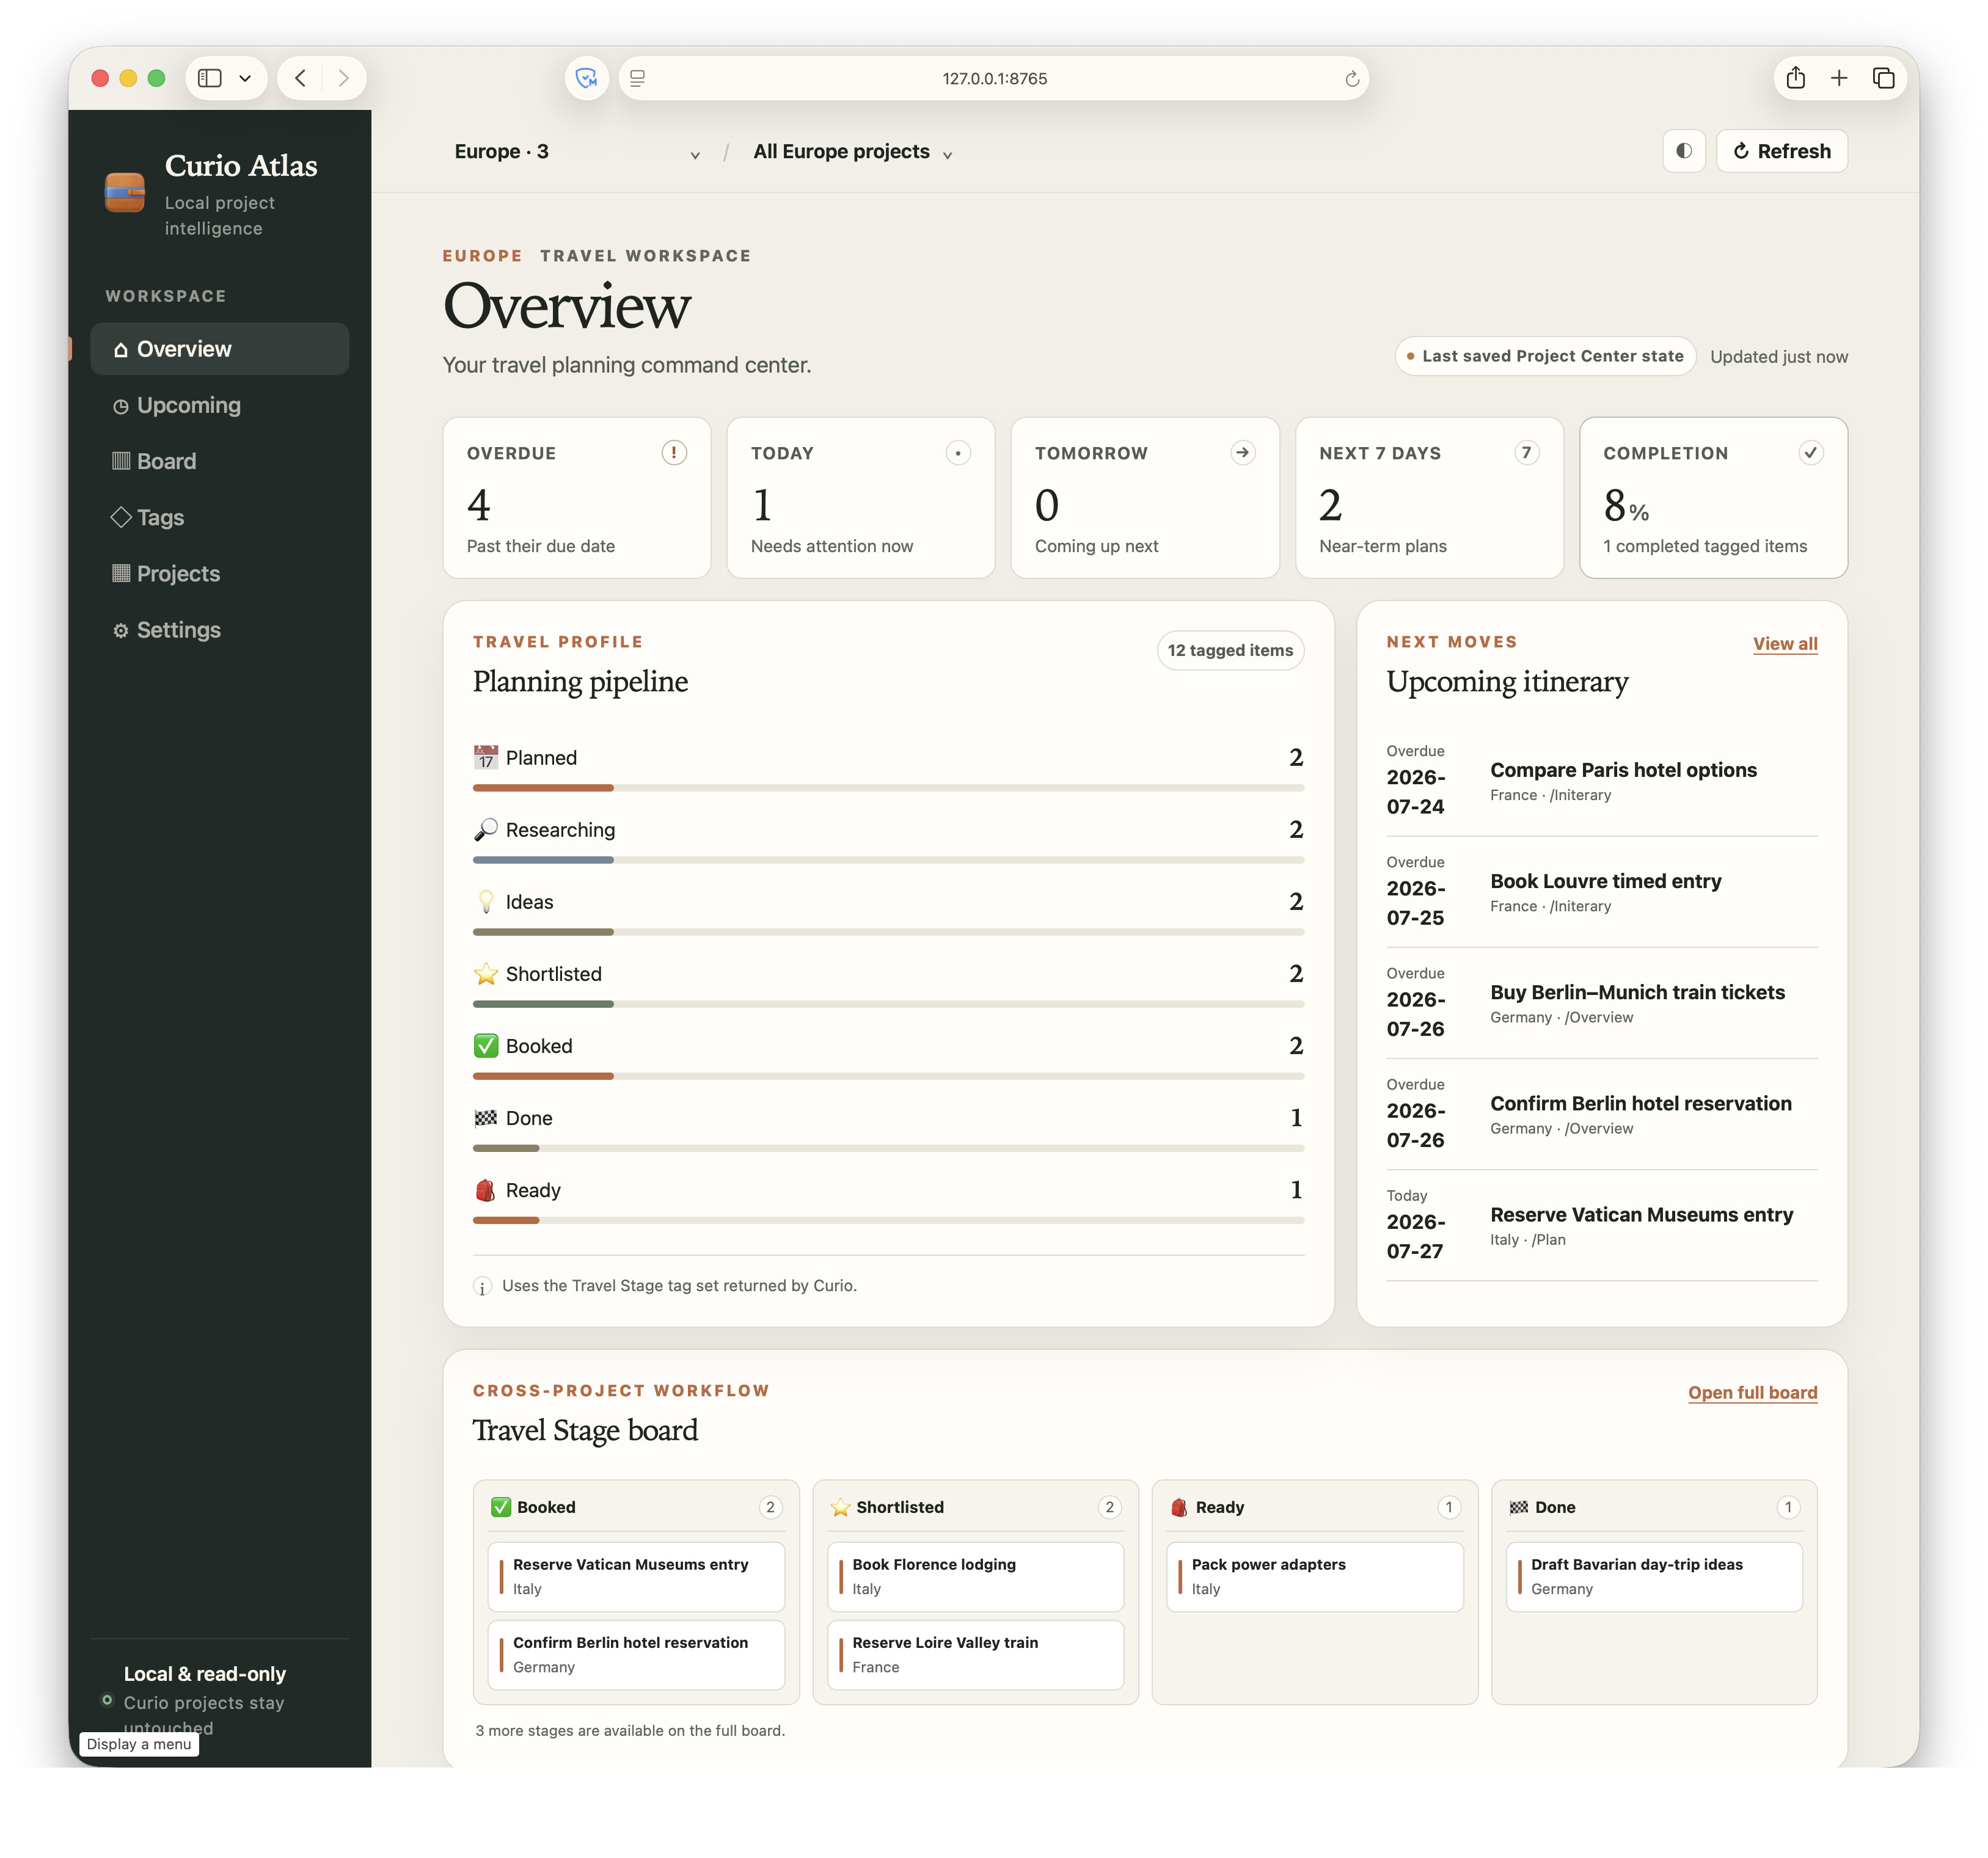Click the Last saved Project Center state pill
The width and height of the screenshot is (1988, 1858).
1545,356
